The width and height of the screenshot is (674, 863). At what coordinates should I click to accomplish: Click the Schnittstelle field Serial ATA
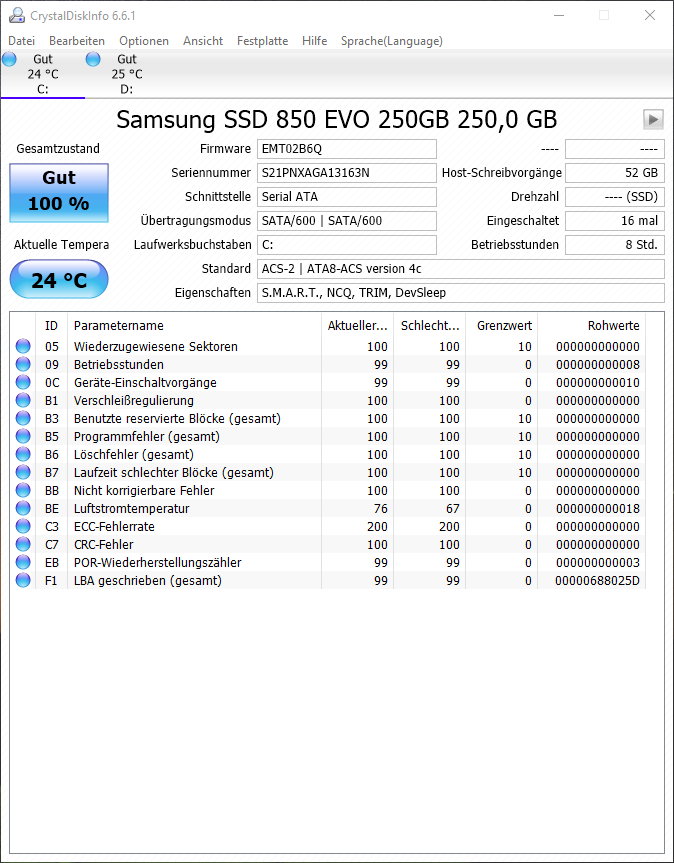(347, 196)
